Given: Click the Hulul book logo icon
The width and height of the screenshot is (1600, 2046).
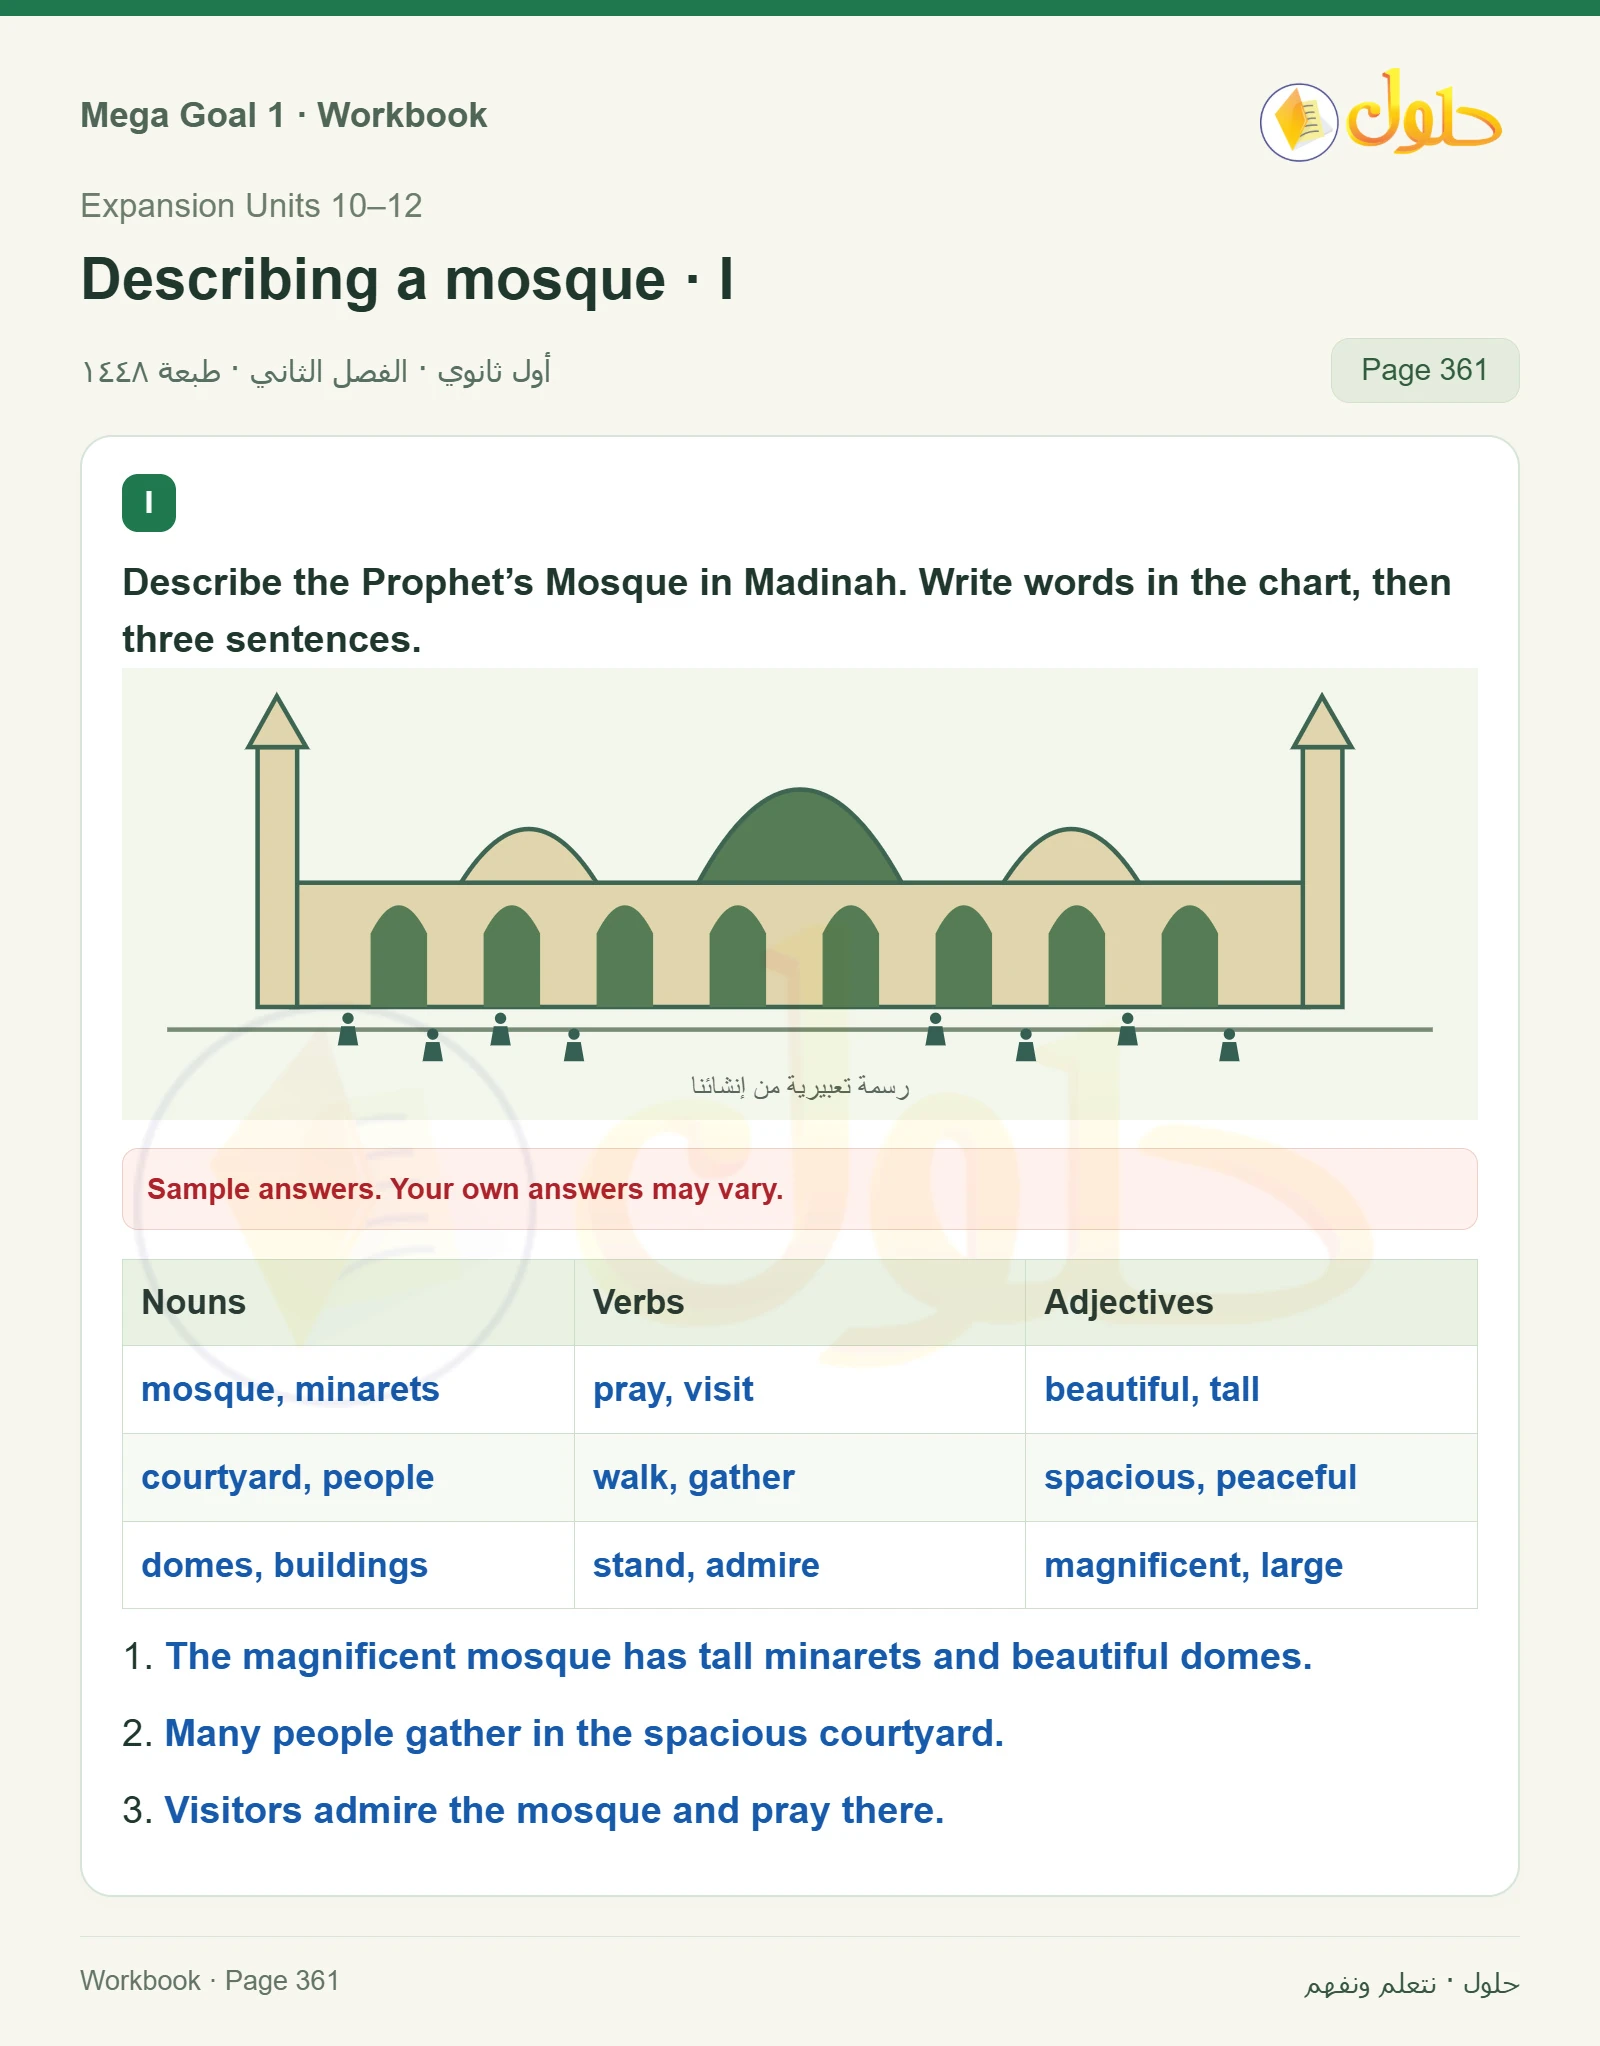Looking at the screenshot, I should (x=1299, y=123).
